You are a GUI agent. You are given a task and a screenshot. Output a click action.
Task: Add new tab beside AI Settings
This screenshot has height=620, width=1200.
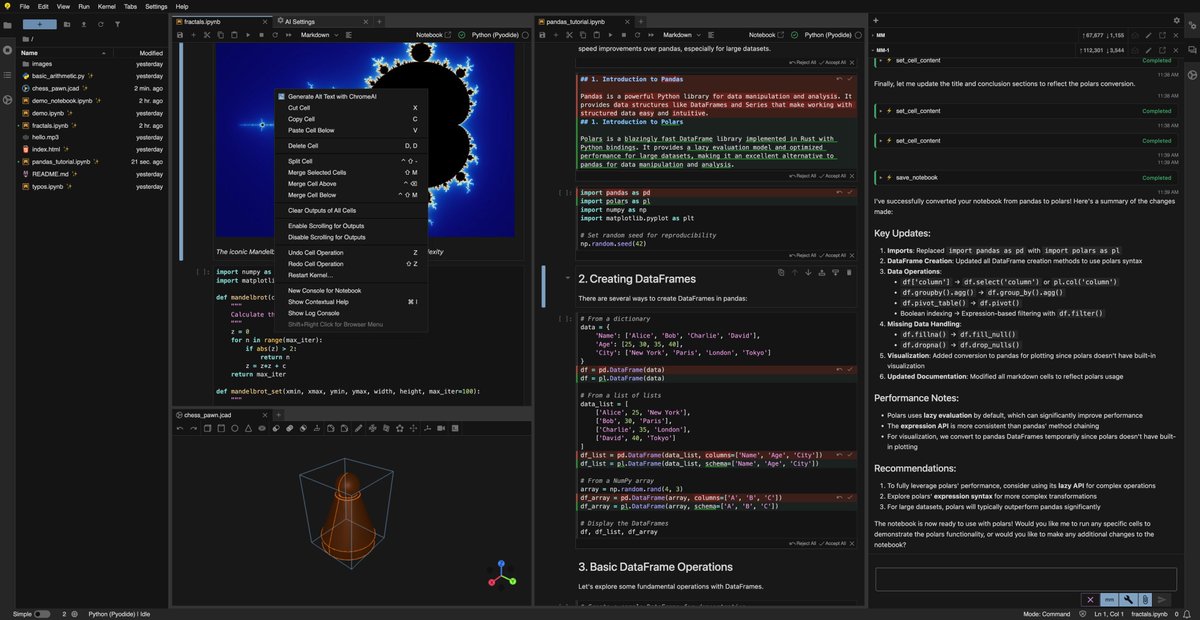pyautogui.click(x=380, y=21)
